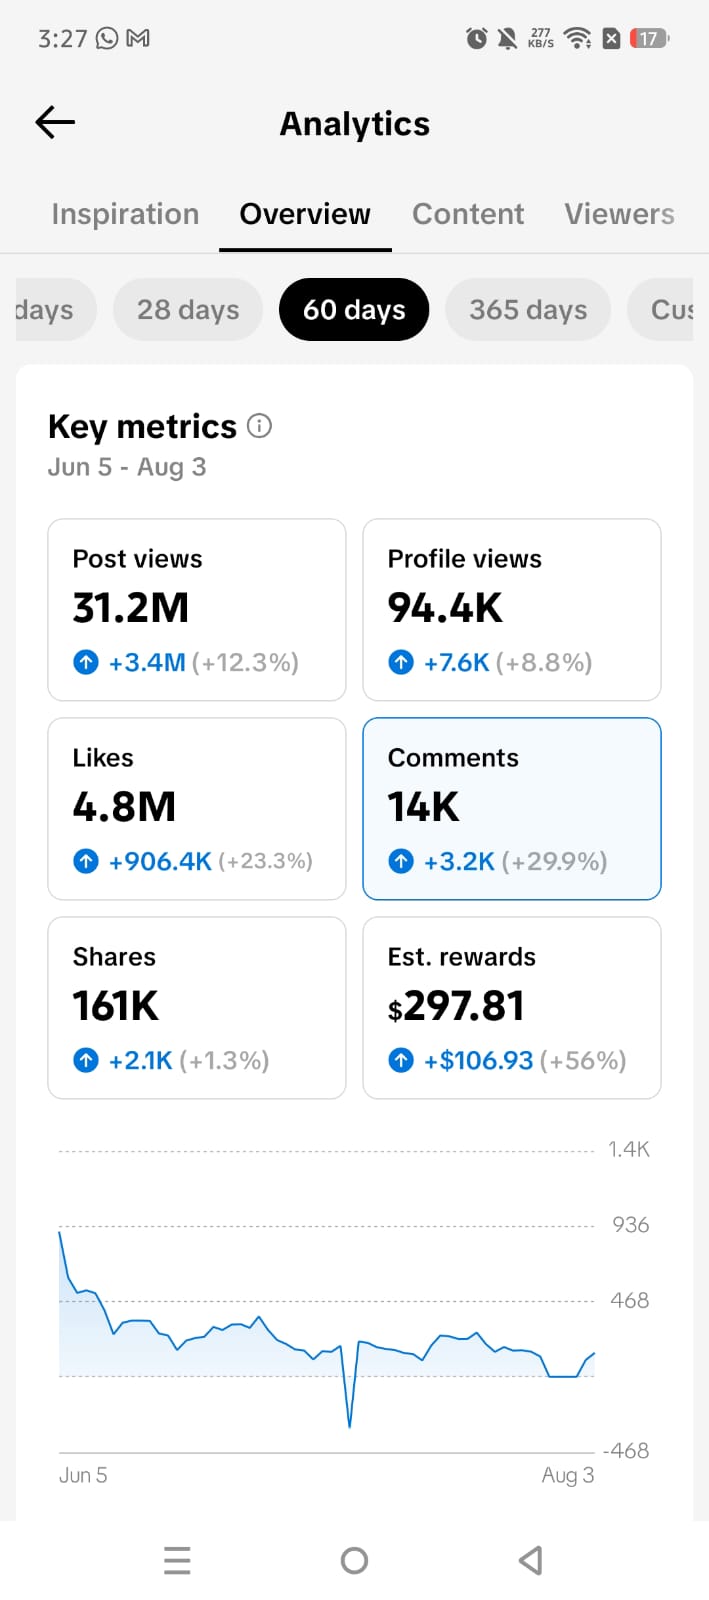Select the Post views metric card
Viewport: 709px width, 1600px height.
point(197,610)
